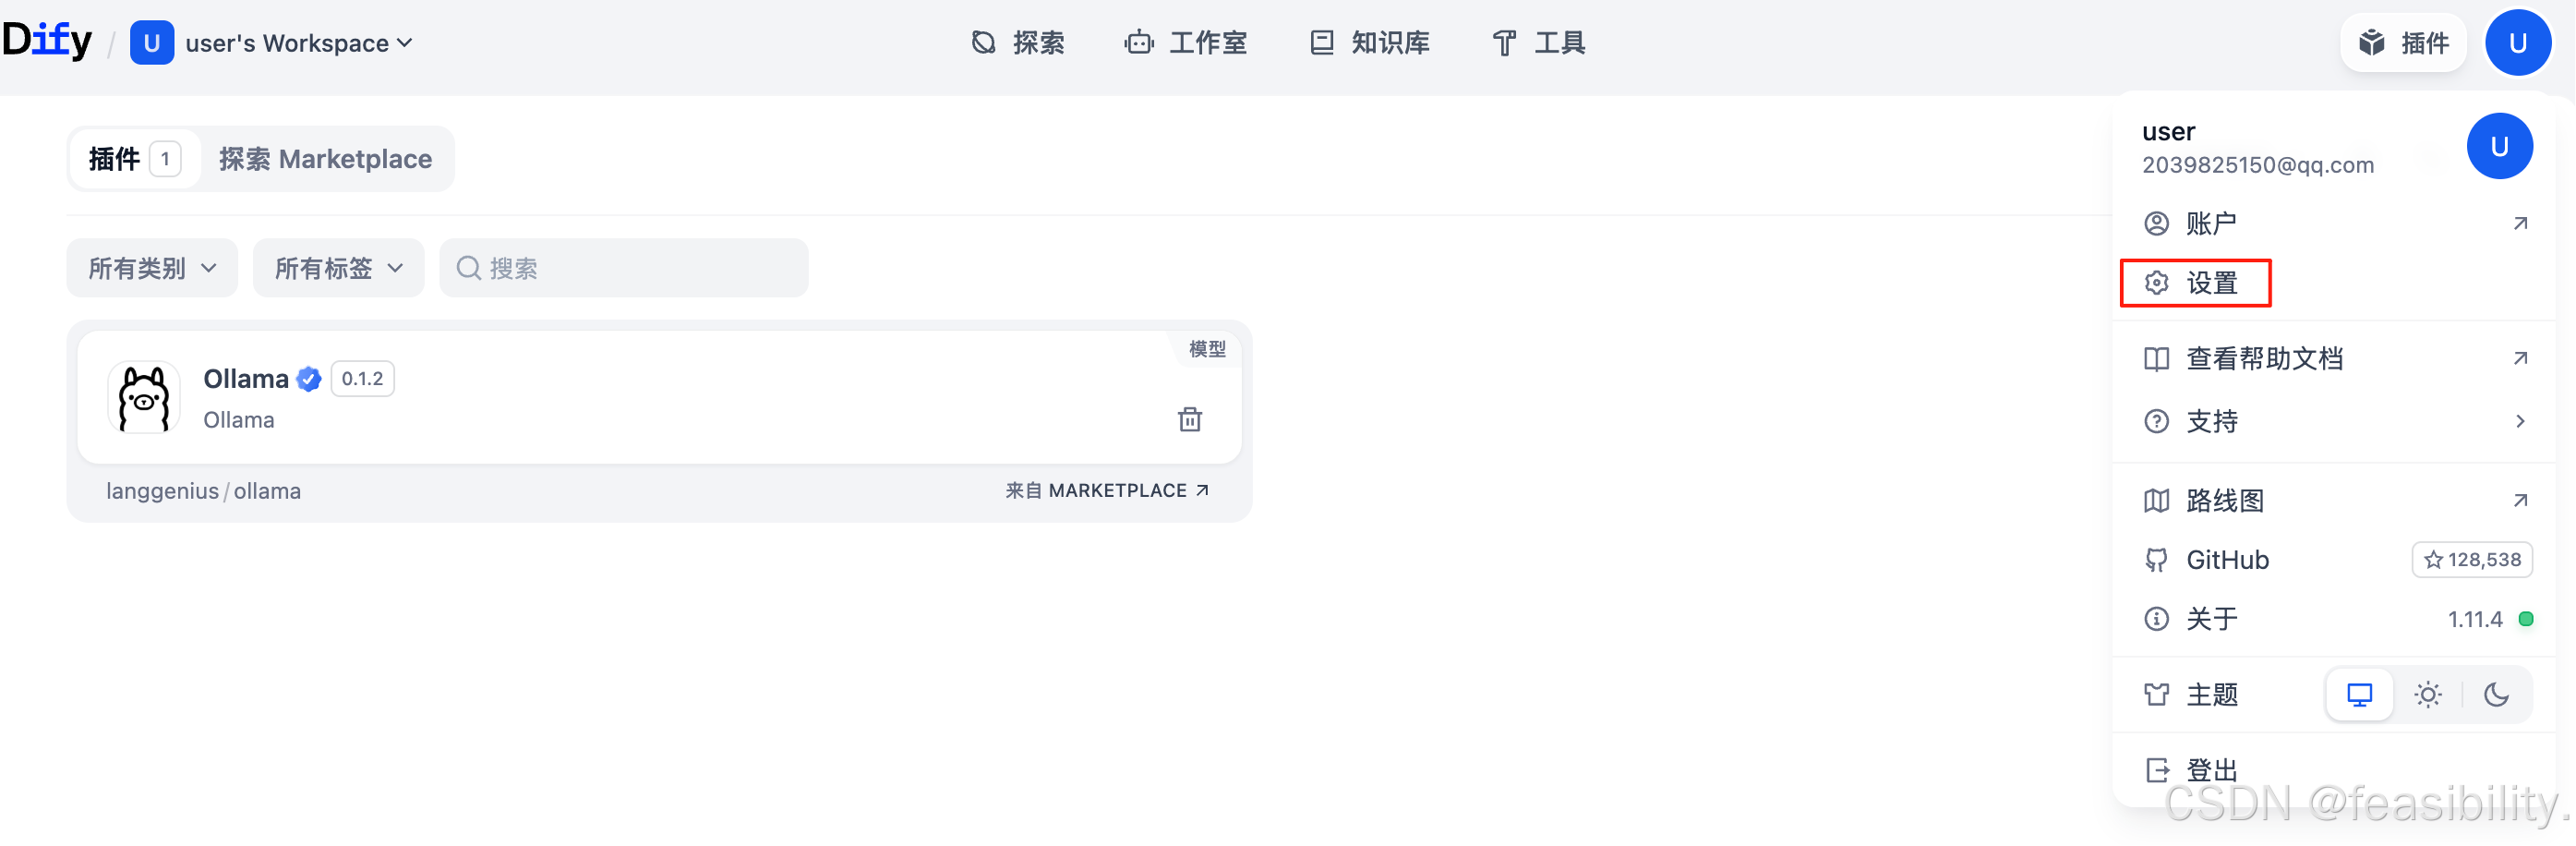Image resolution: width=2576 pixels, height=846 pixels.
Task: Click the email 2039825150@qq.com
Action: (x=2257, y=165)
